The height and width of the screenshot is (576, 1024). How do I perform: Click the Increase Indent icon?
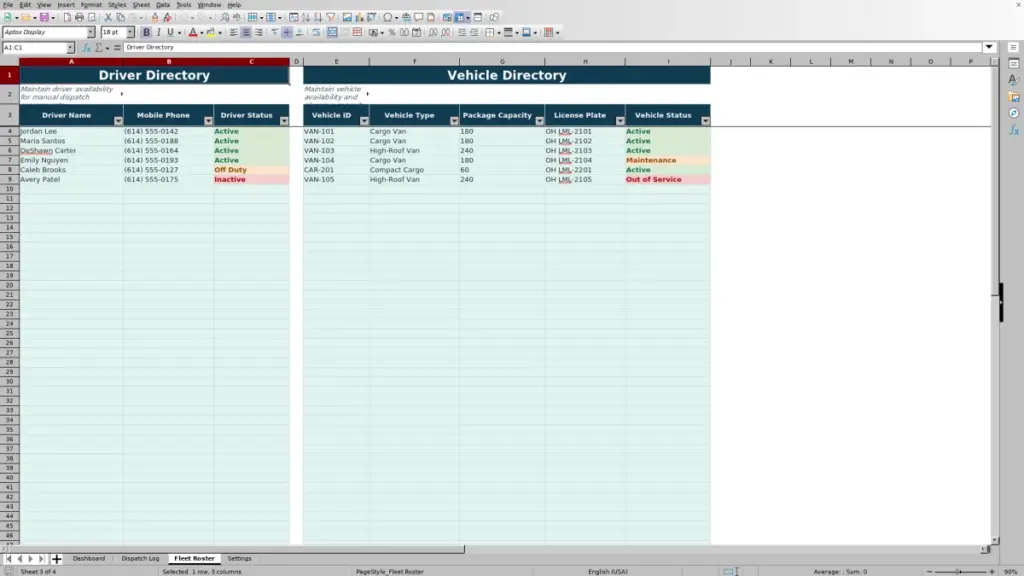(462, 32)
